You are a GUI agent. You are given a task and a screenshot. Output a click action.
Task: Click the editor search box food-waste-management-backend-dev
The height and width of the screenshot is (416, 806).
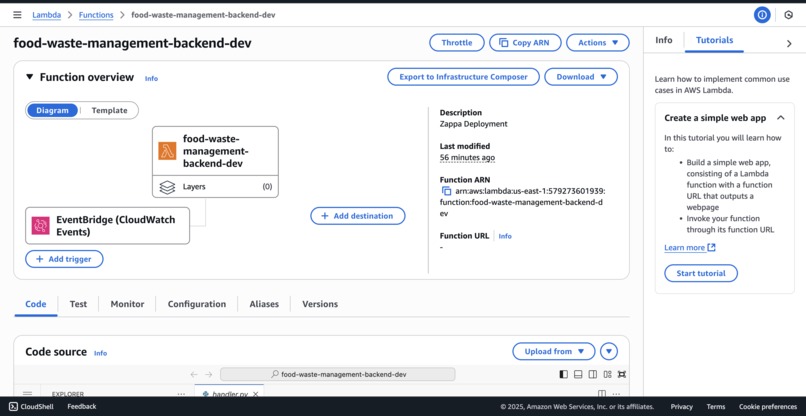[x=338, y=374]
